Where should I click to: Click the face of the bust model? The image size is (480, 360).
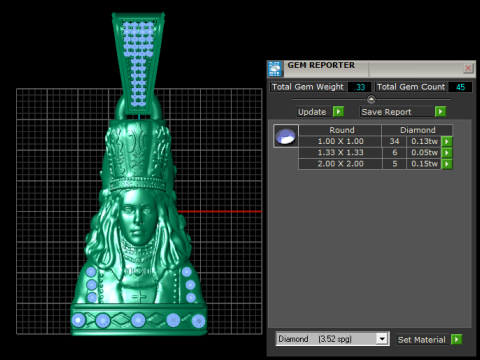point(138,217)
